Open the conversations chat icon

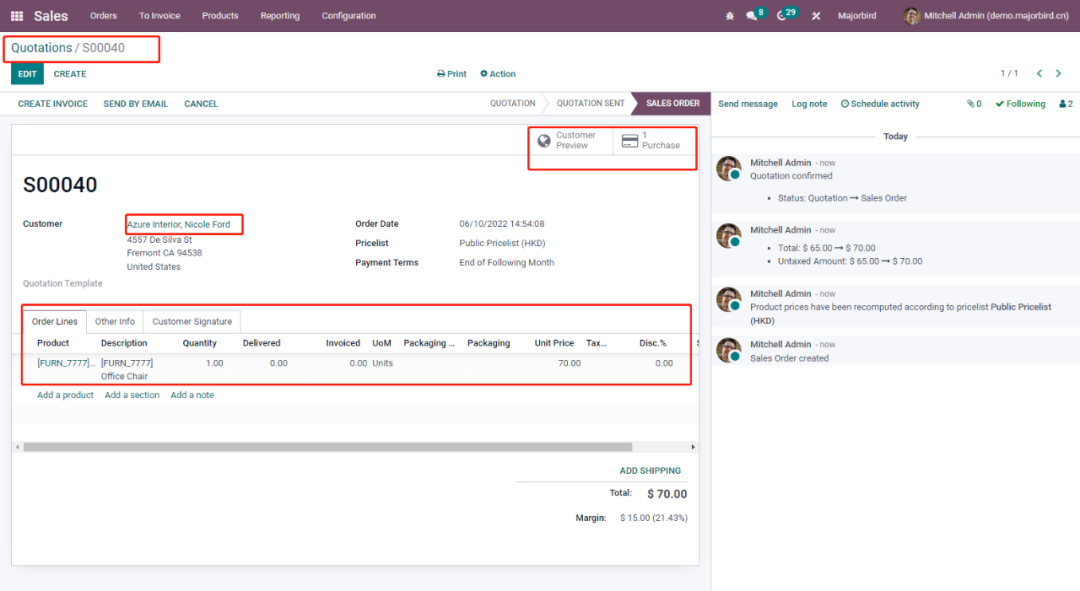coord(752,16)
